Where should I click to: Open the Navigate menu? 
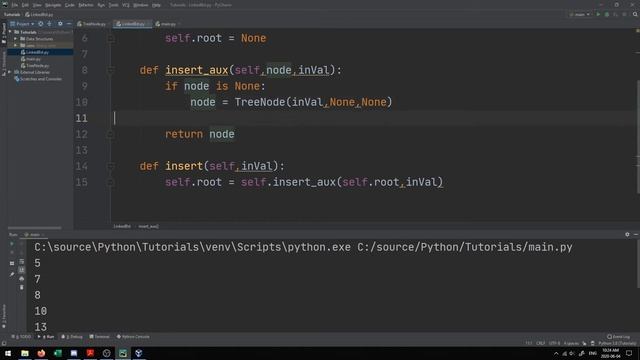(53, 5)
